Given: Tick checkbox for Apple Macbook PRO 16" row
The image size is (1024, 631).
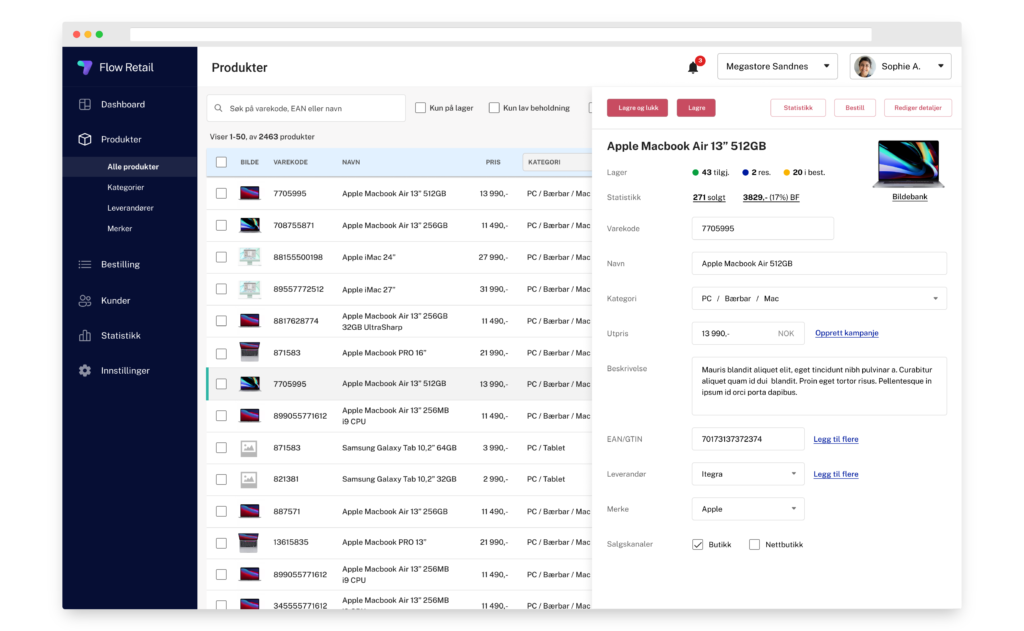Looking at the screenshot, I should pyautogui.click(x=221, y=353).
